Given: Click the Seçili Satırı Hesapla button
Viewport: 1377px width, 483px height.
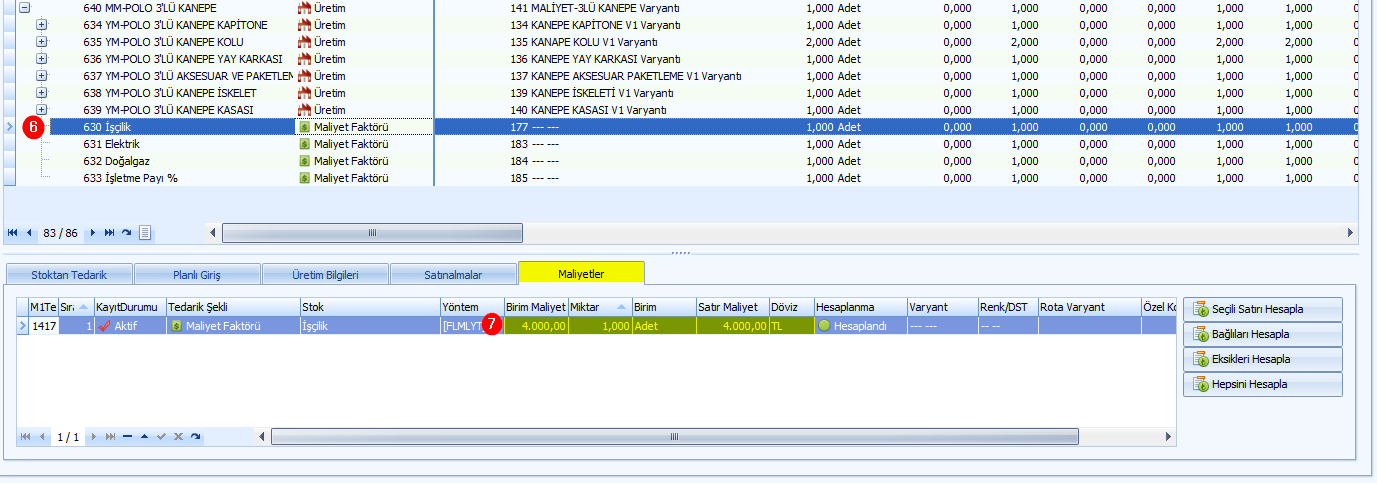Looking at the screenshot, I should [1263, 309].
